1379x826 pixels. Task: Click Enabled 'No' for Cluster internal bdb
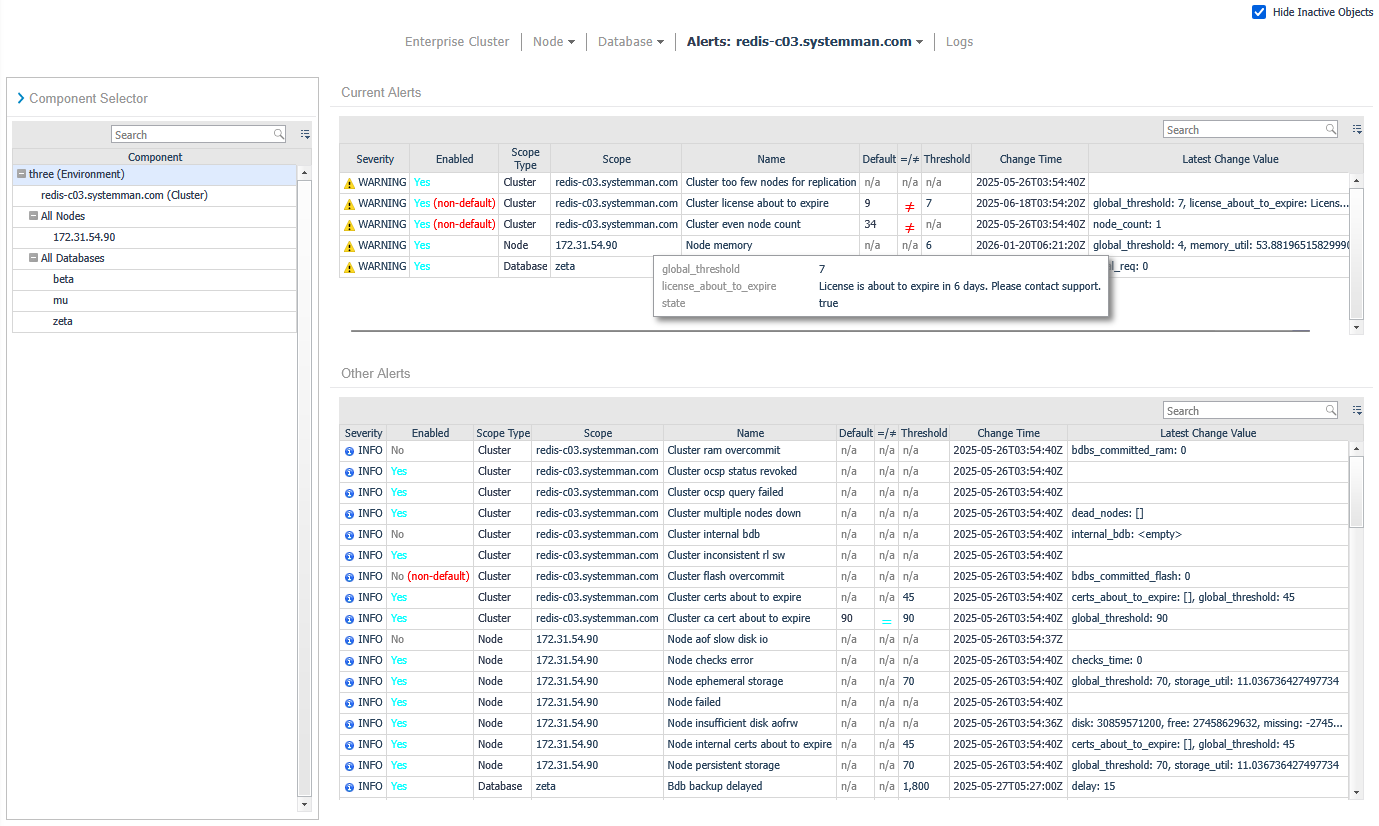(397, 534)
